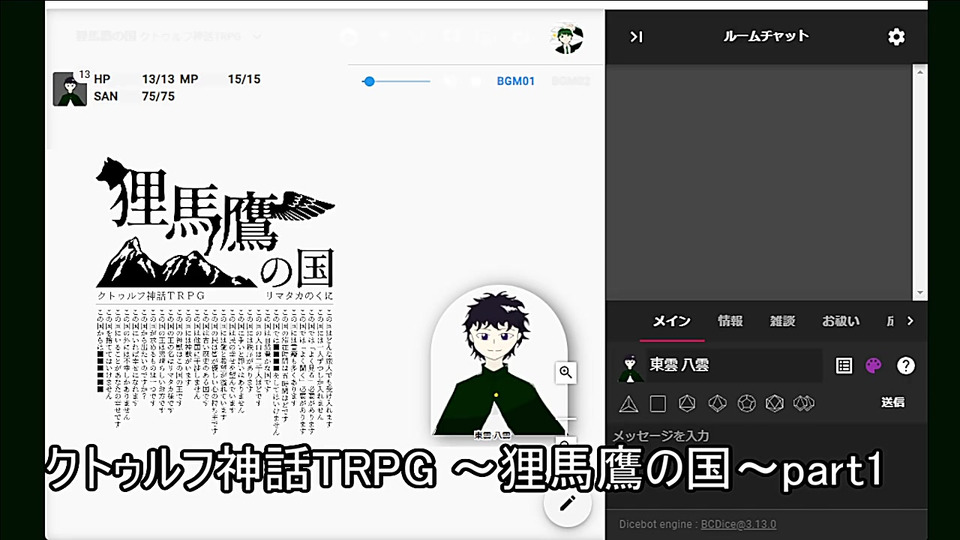Open the status panel character portrait
Viewport: 960px width, 540px height.
coord(69,89)
